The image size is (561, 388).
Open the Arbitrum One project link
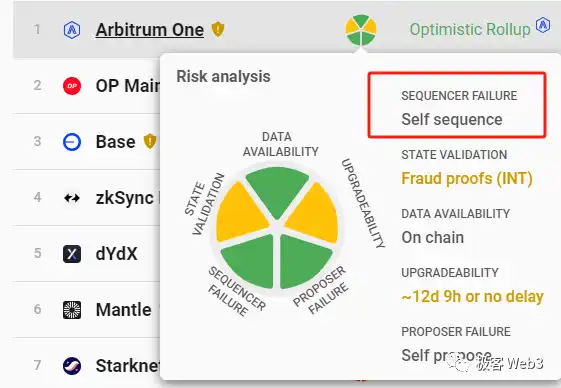tap(150, 30)
